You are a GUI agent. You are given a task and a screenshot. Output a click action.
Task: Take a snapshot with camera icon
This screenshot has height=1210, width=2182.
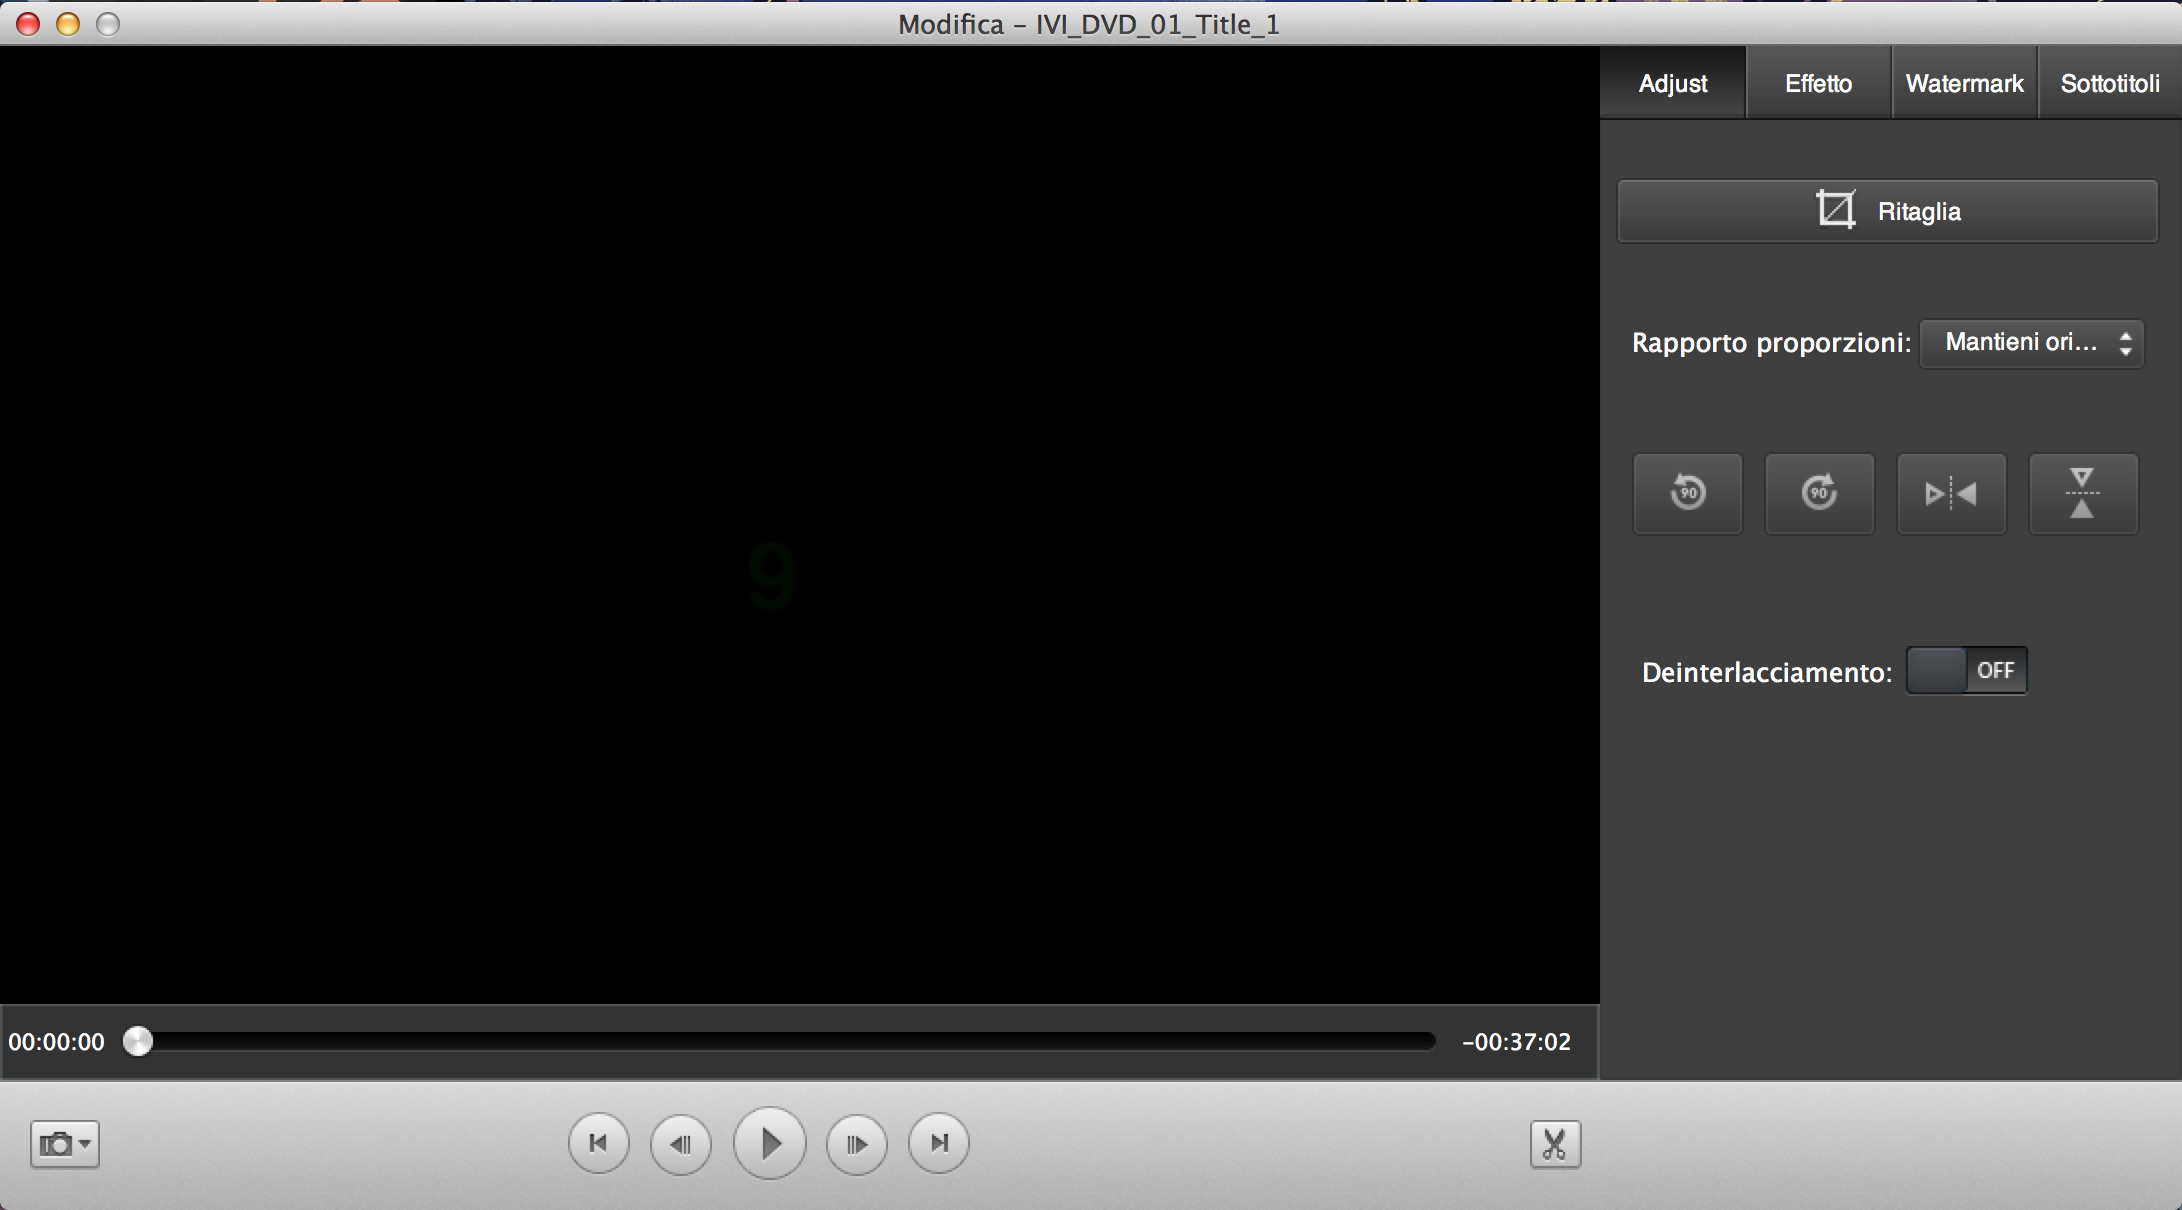pyautogui.click(x=56, y=1144)
